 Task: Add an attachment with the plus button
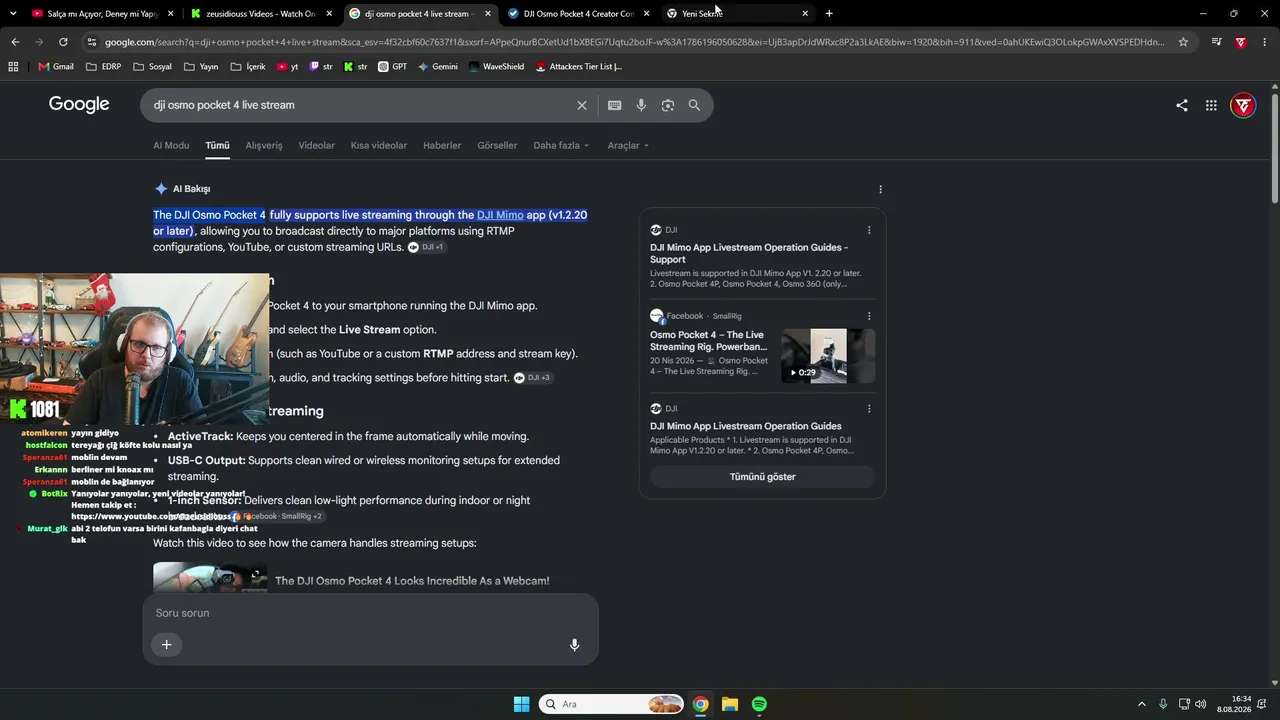pyautogui.click(x=167, y=645)
